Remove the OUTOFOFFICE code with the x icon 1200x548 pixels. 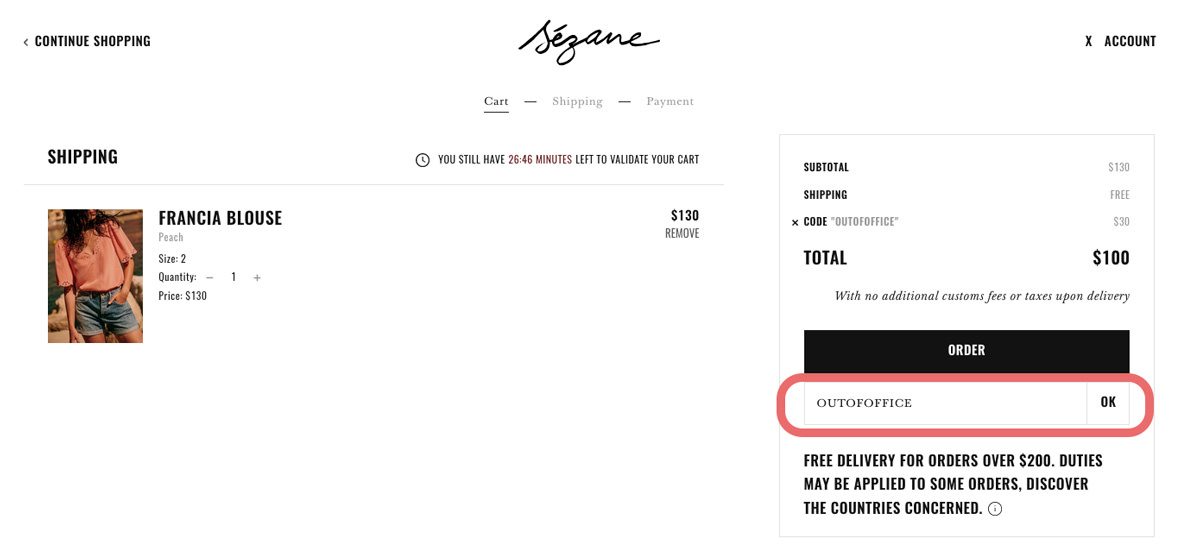(x=795, y=222)
